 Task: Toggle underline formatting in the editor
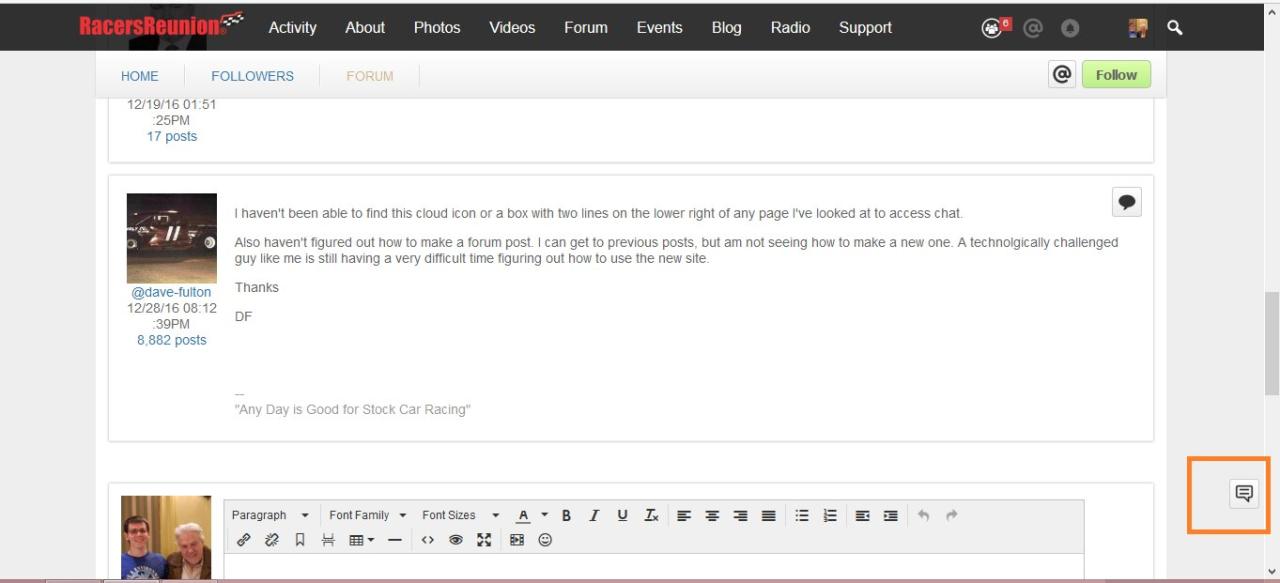click(x=622, y=515)
